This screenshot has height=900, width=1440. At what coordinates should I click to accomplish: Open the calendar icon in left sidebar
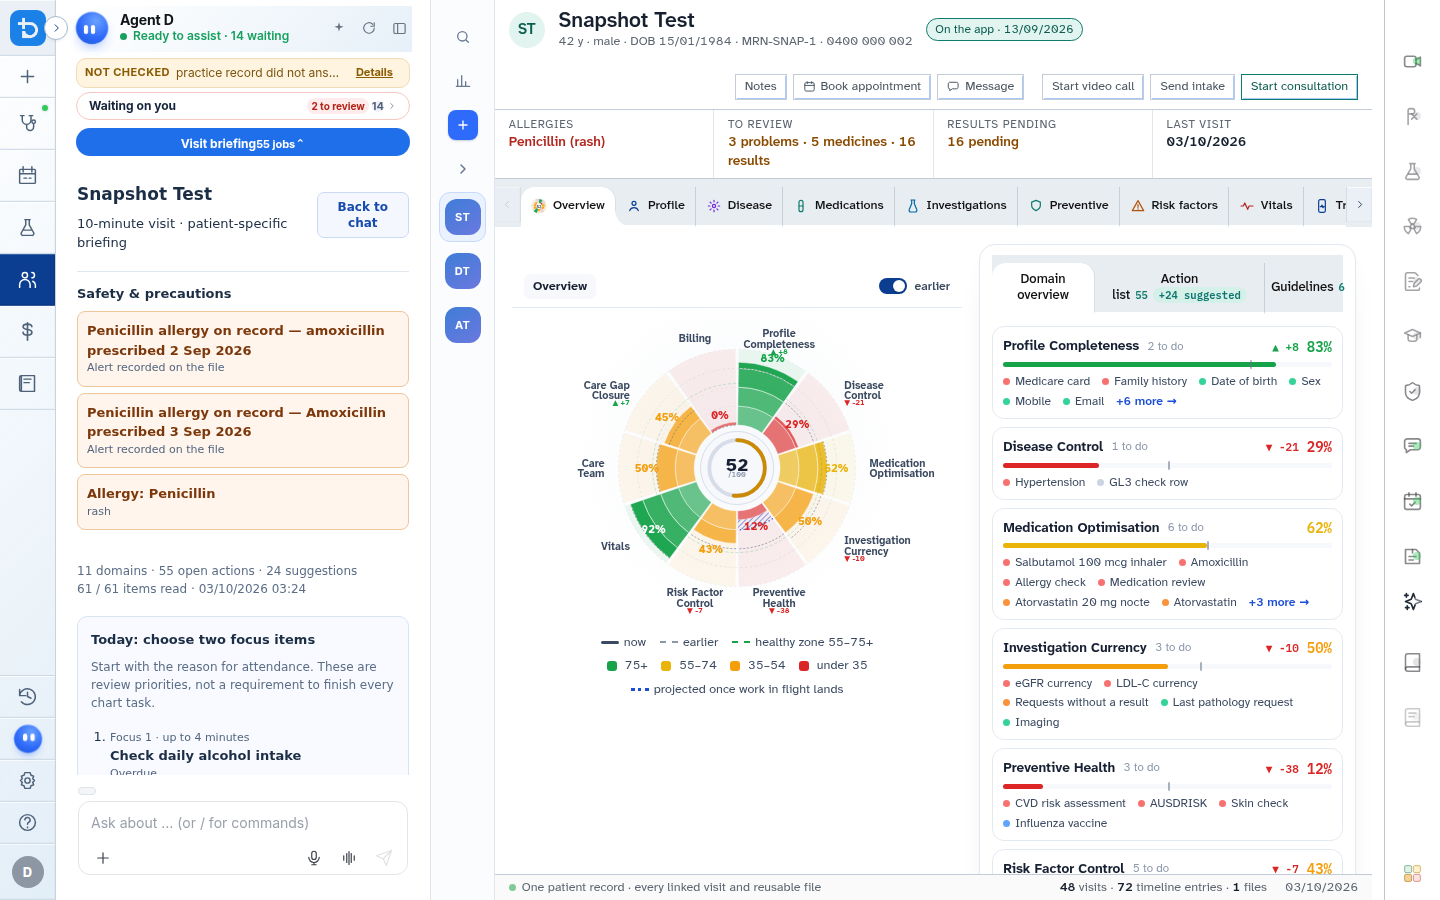point(28,176)
